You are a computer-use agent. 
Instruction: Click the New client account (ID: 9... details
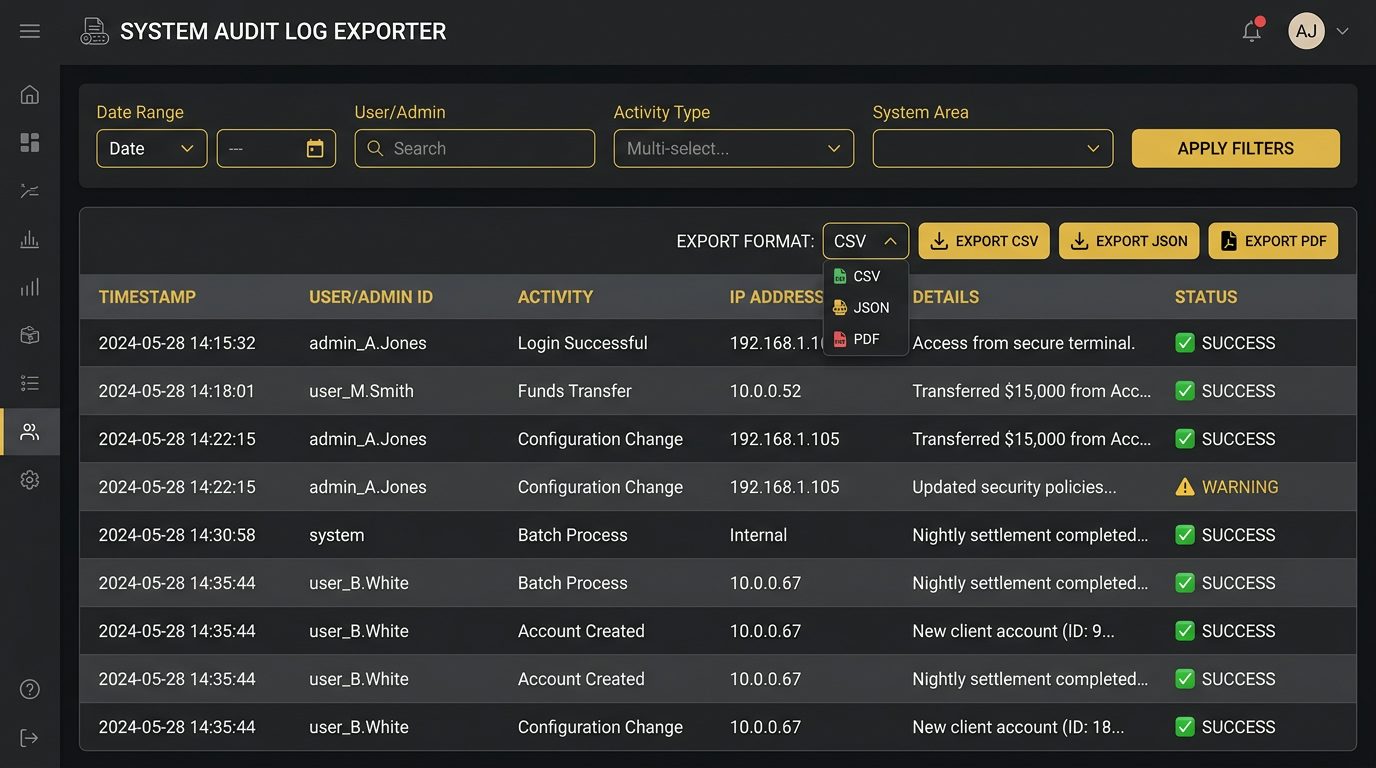1013,631
